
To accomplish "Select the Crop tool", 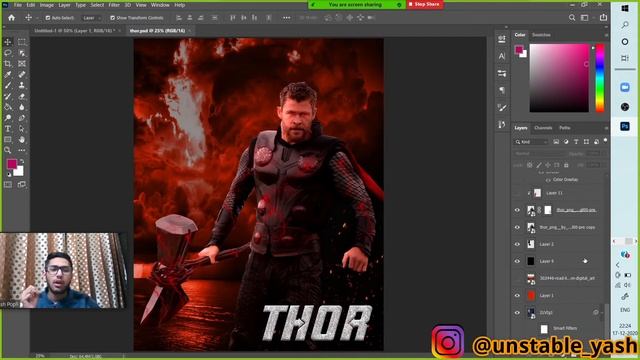I will tap(8, 64).
